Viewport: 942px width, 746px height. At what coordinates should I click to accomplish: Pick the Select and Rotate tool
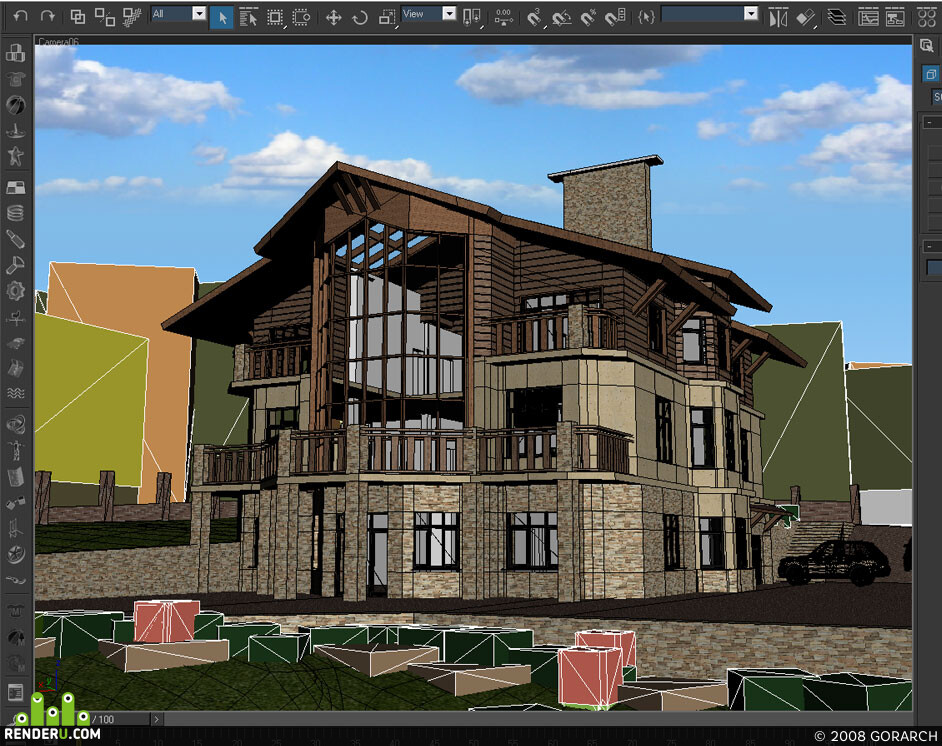click(360, 17)
